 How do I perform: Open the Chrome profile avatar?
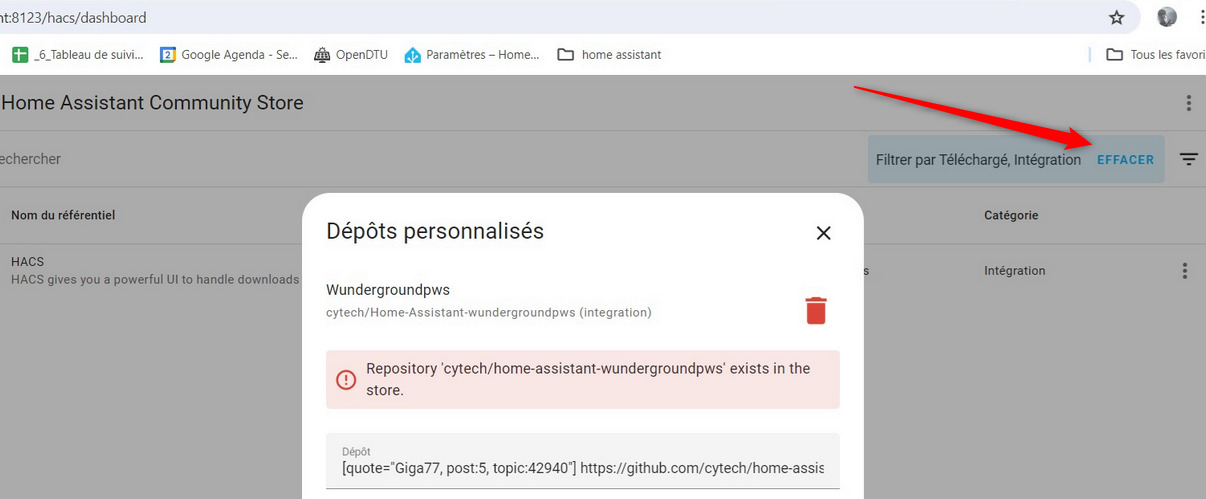(x=1166, y=17)
